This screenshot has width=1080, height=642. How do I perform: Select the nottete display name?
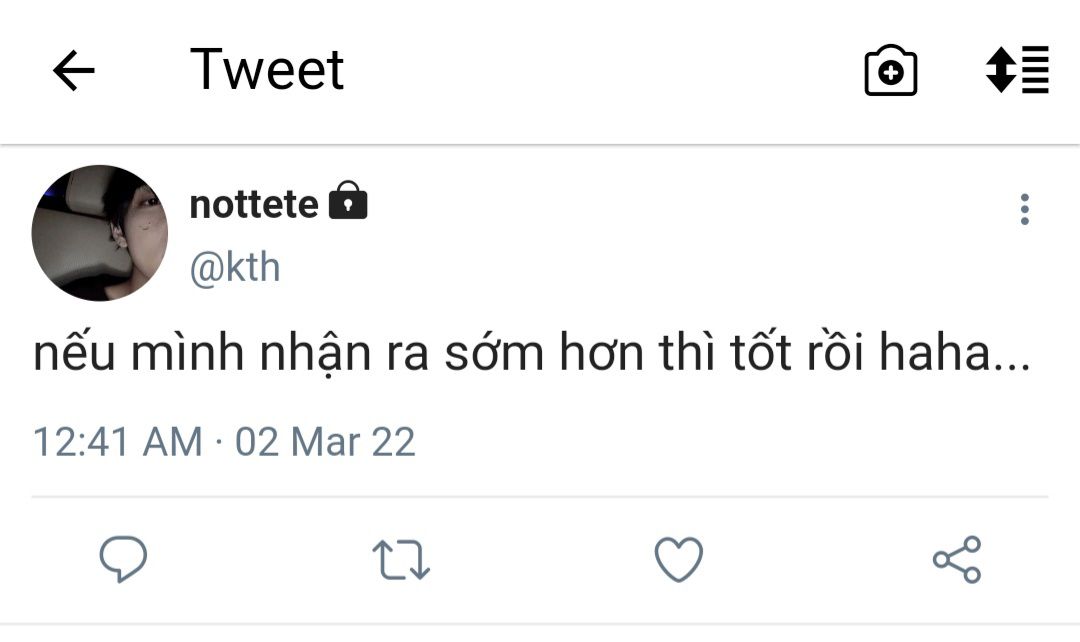coord(254,204)
